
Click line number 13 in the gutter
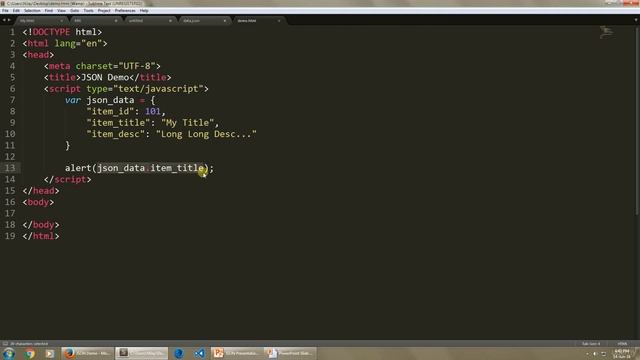click(10, 168)
